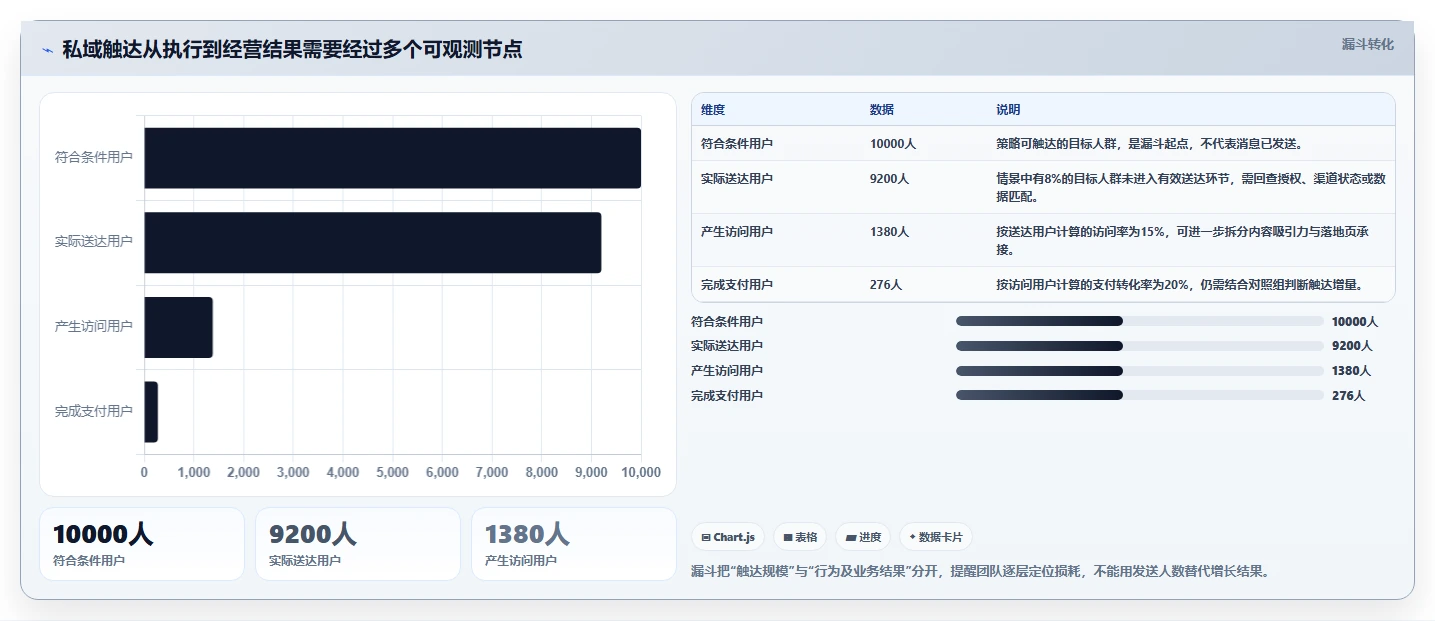Select the Chart.js chip

(728, 537)
